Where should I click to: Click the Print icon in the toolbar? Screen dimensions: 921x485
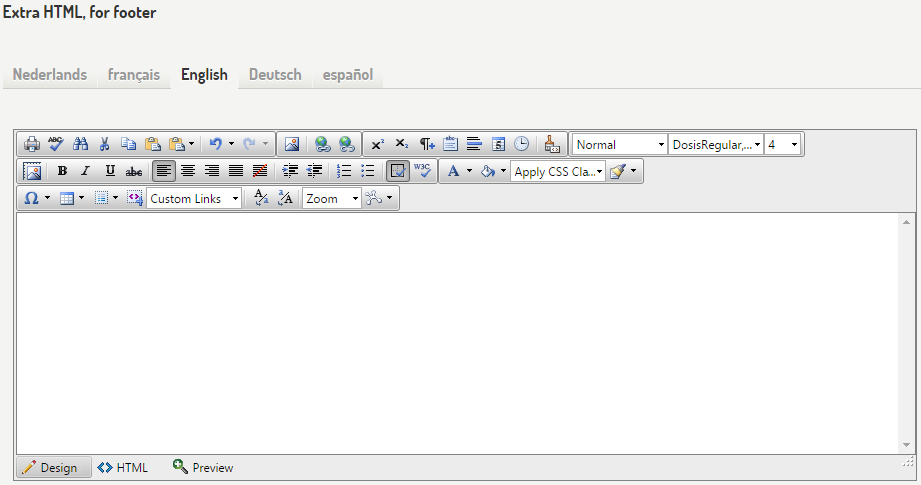pos(32,144)
